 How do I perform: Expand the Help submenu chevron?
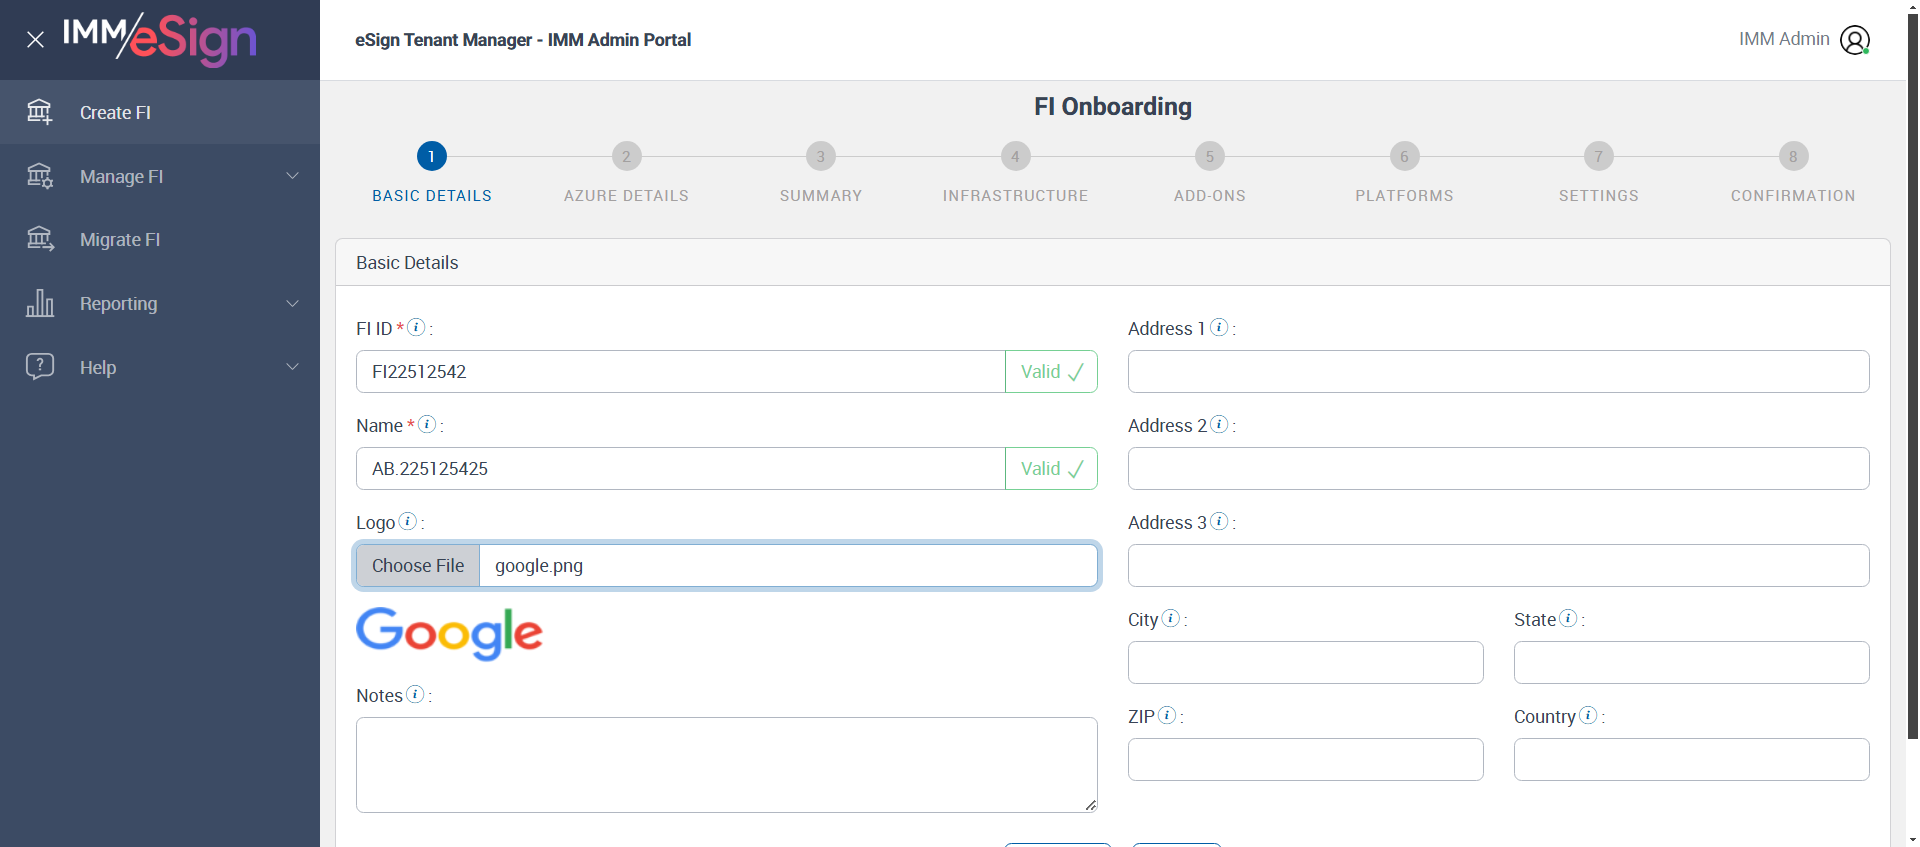(x=292, y=367)
